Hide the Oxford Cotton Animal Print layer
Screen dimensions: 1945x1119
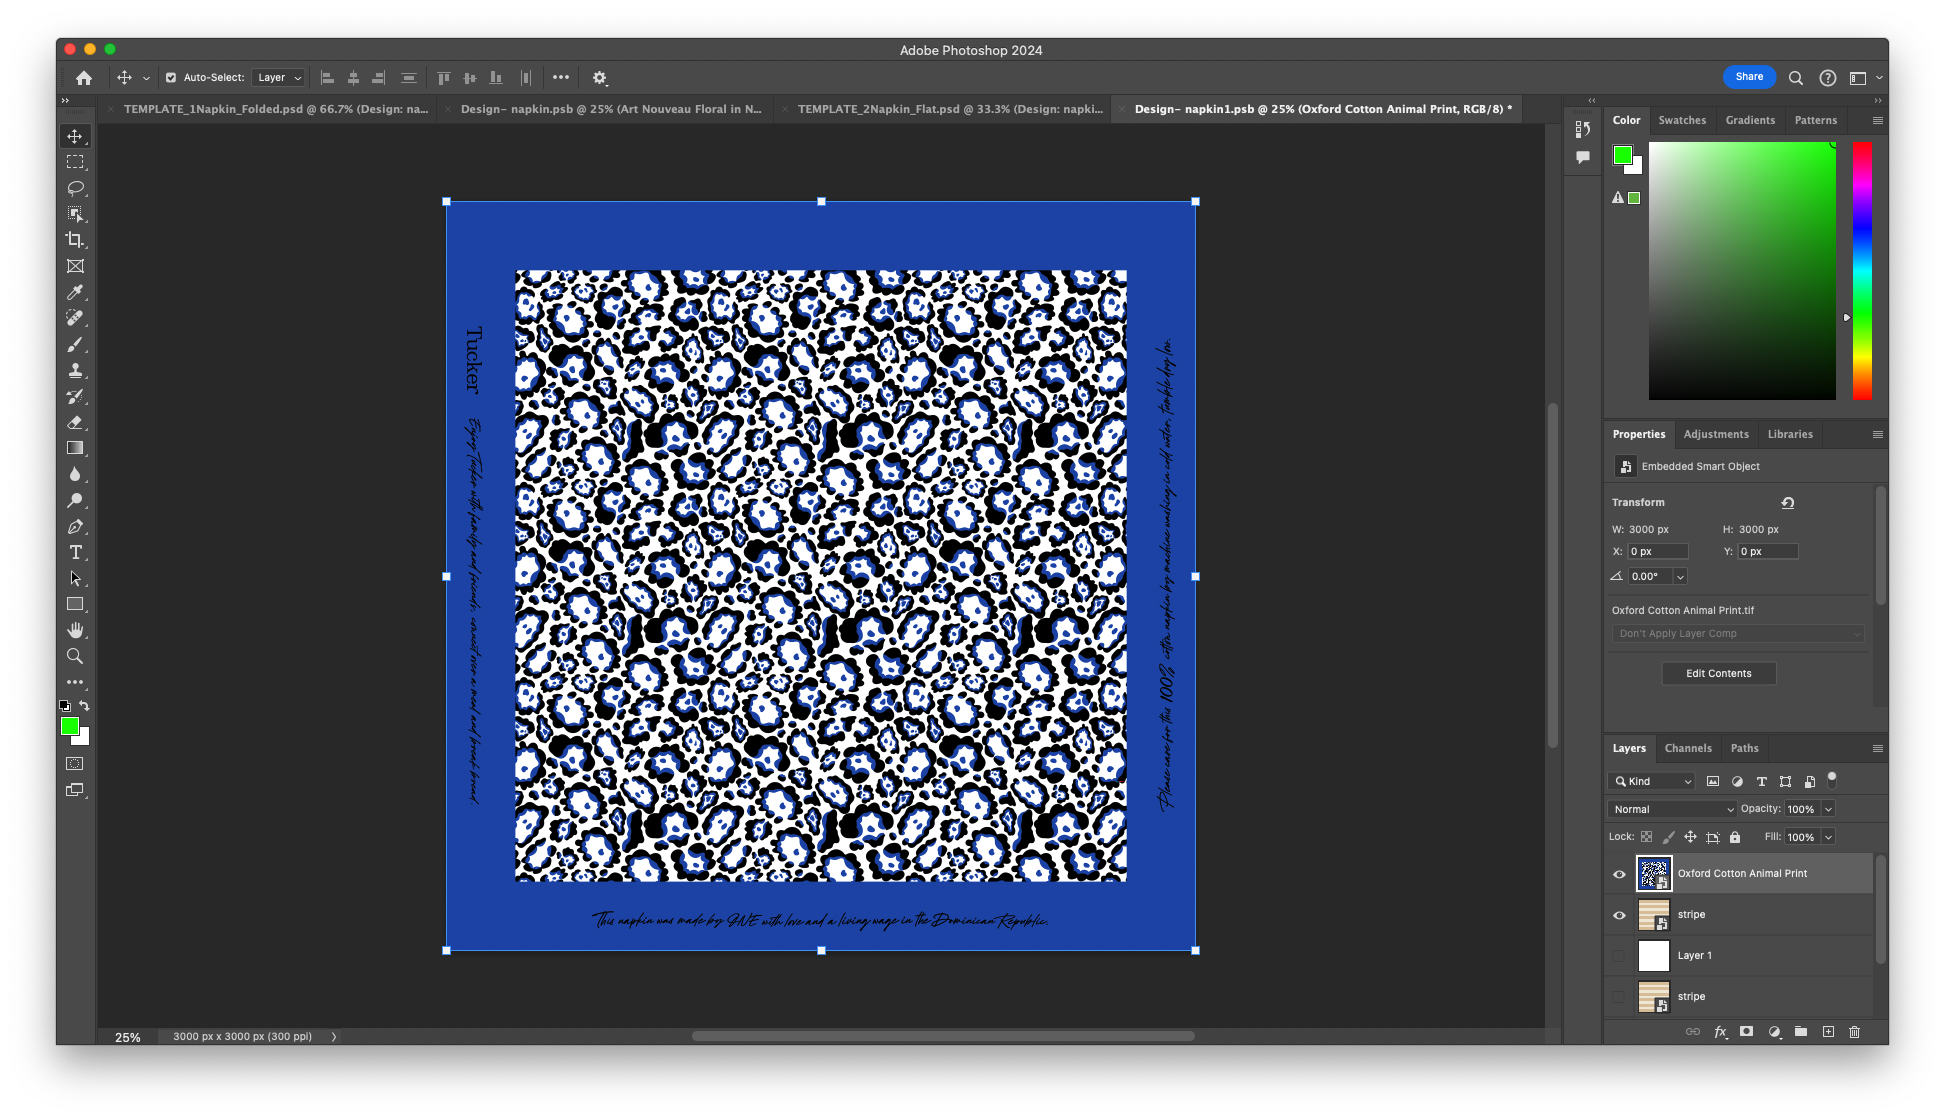click(1619, 873)
